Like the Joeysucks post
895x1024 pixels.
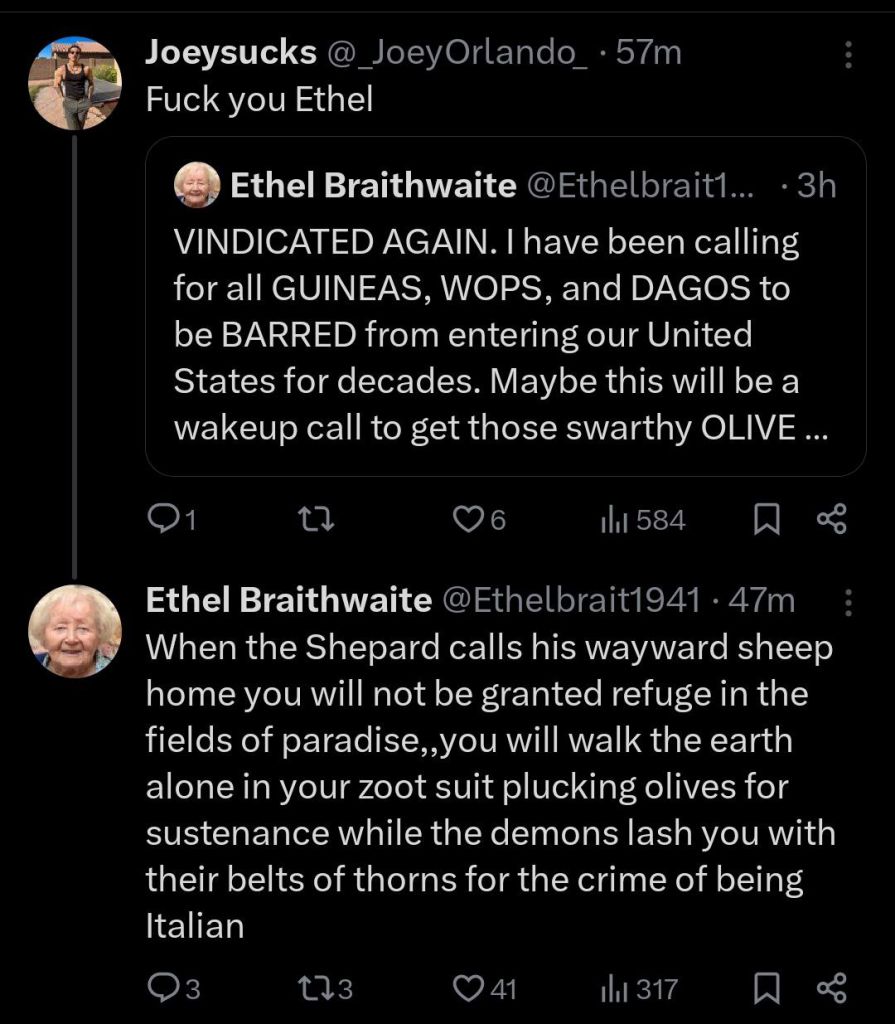tap(468, 518)
